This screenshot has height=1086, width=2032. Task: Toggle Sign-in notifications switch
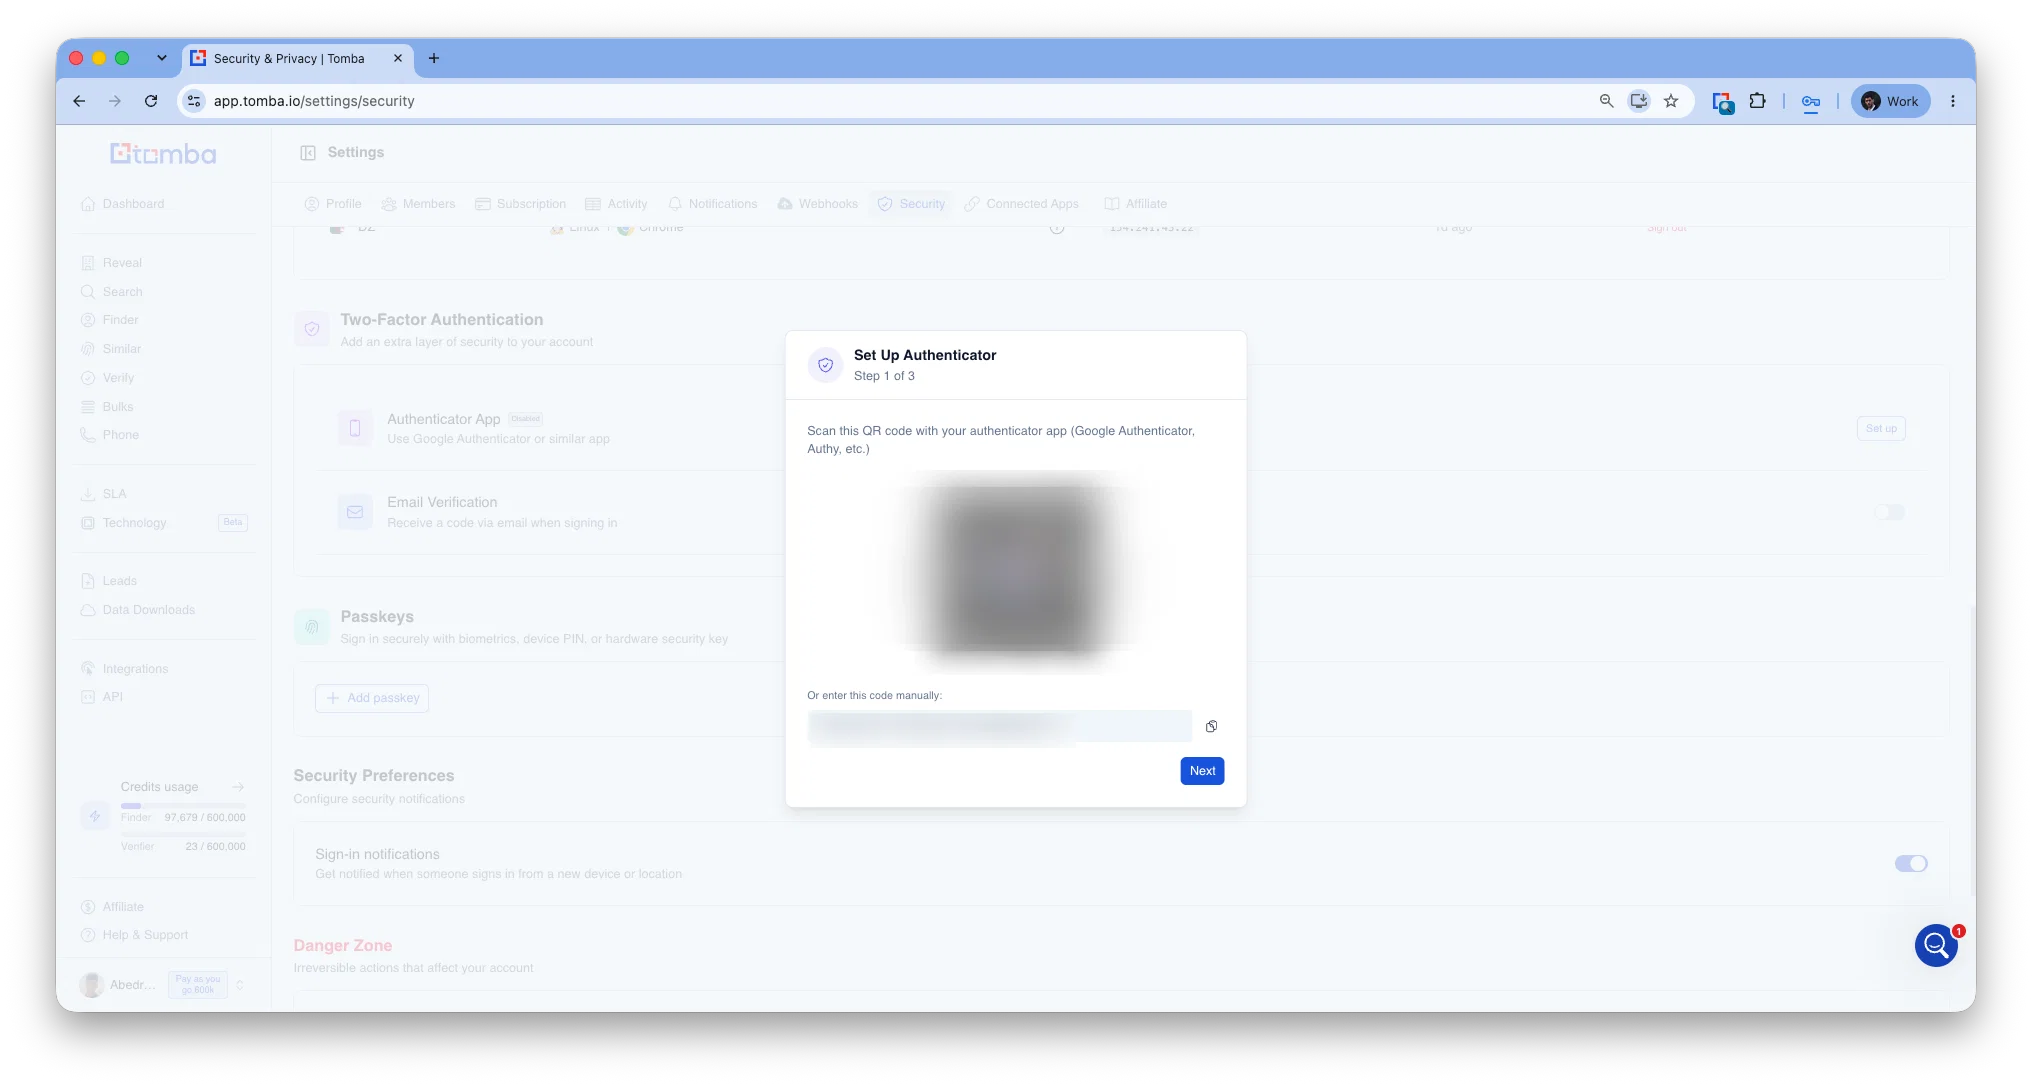(1910, 864)
